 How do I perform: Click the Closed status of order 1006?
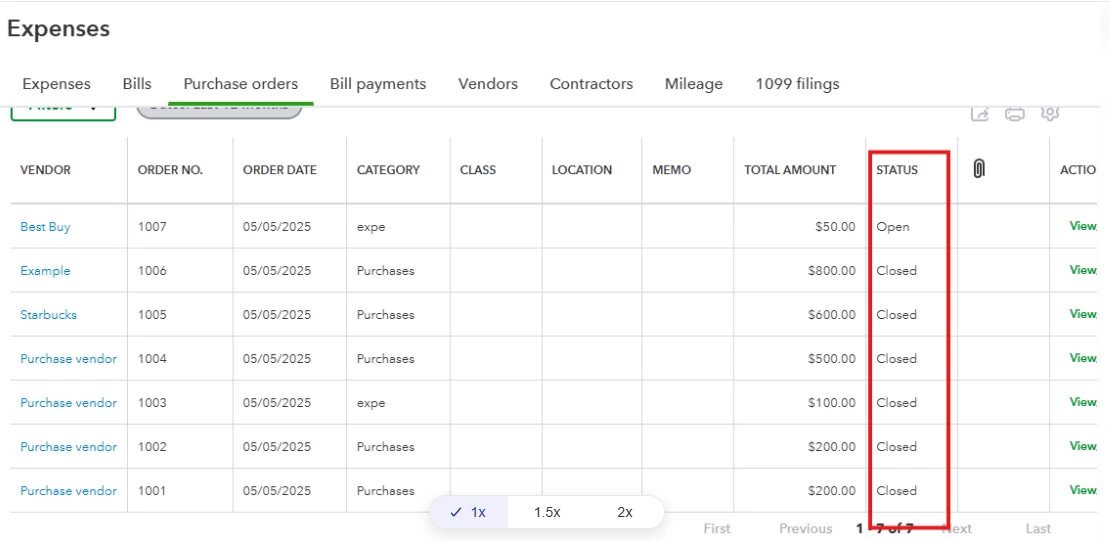click(x=897, y=271)
